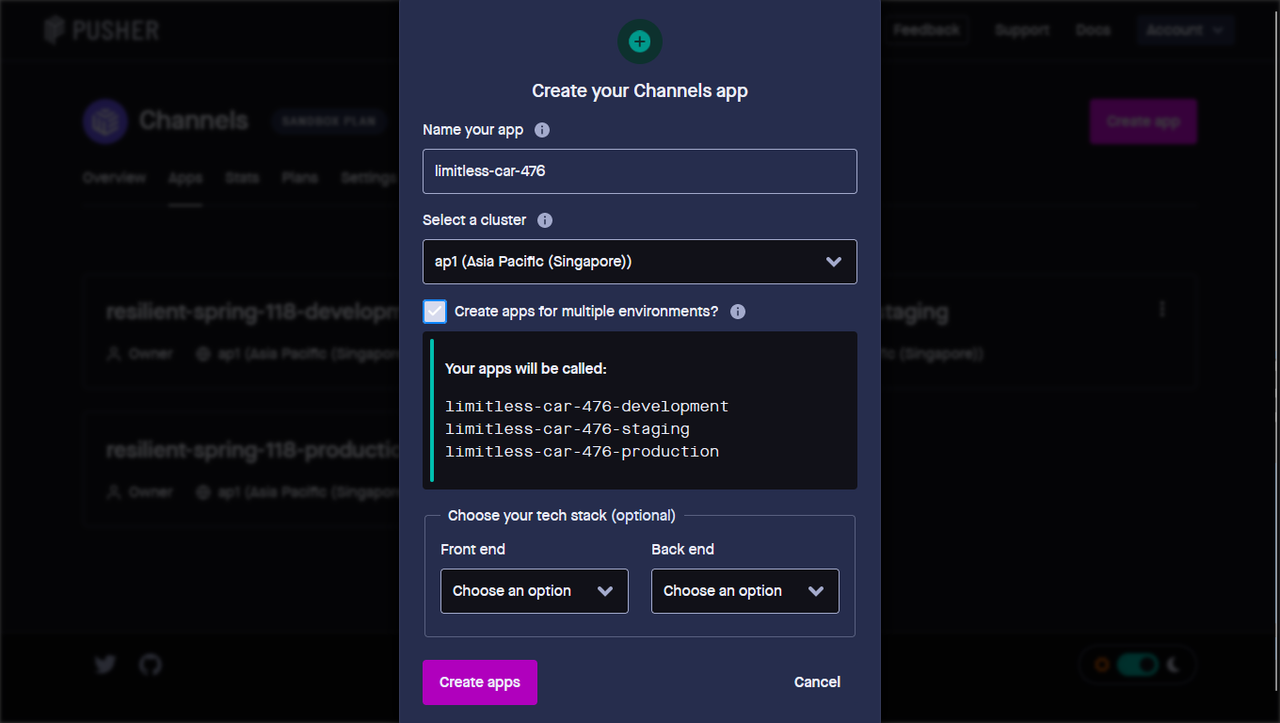Screen dimensions: 1280x723
Task: Open the cluster dropdown showing ap1 Singapore
Action: pos(640,262)
